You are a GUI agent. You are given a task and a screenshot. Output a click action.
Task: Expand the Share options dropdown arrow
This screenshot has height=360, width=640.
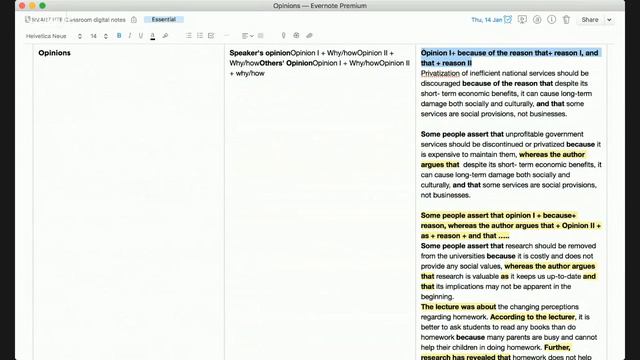click(609, 20)
